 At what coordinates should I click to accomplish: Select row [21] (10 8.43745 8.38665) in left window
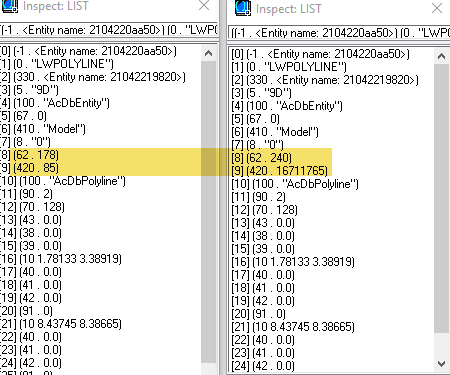tap(61, 324)
